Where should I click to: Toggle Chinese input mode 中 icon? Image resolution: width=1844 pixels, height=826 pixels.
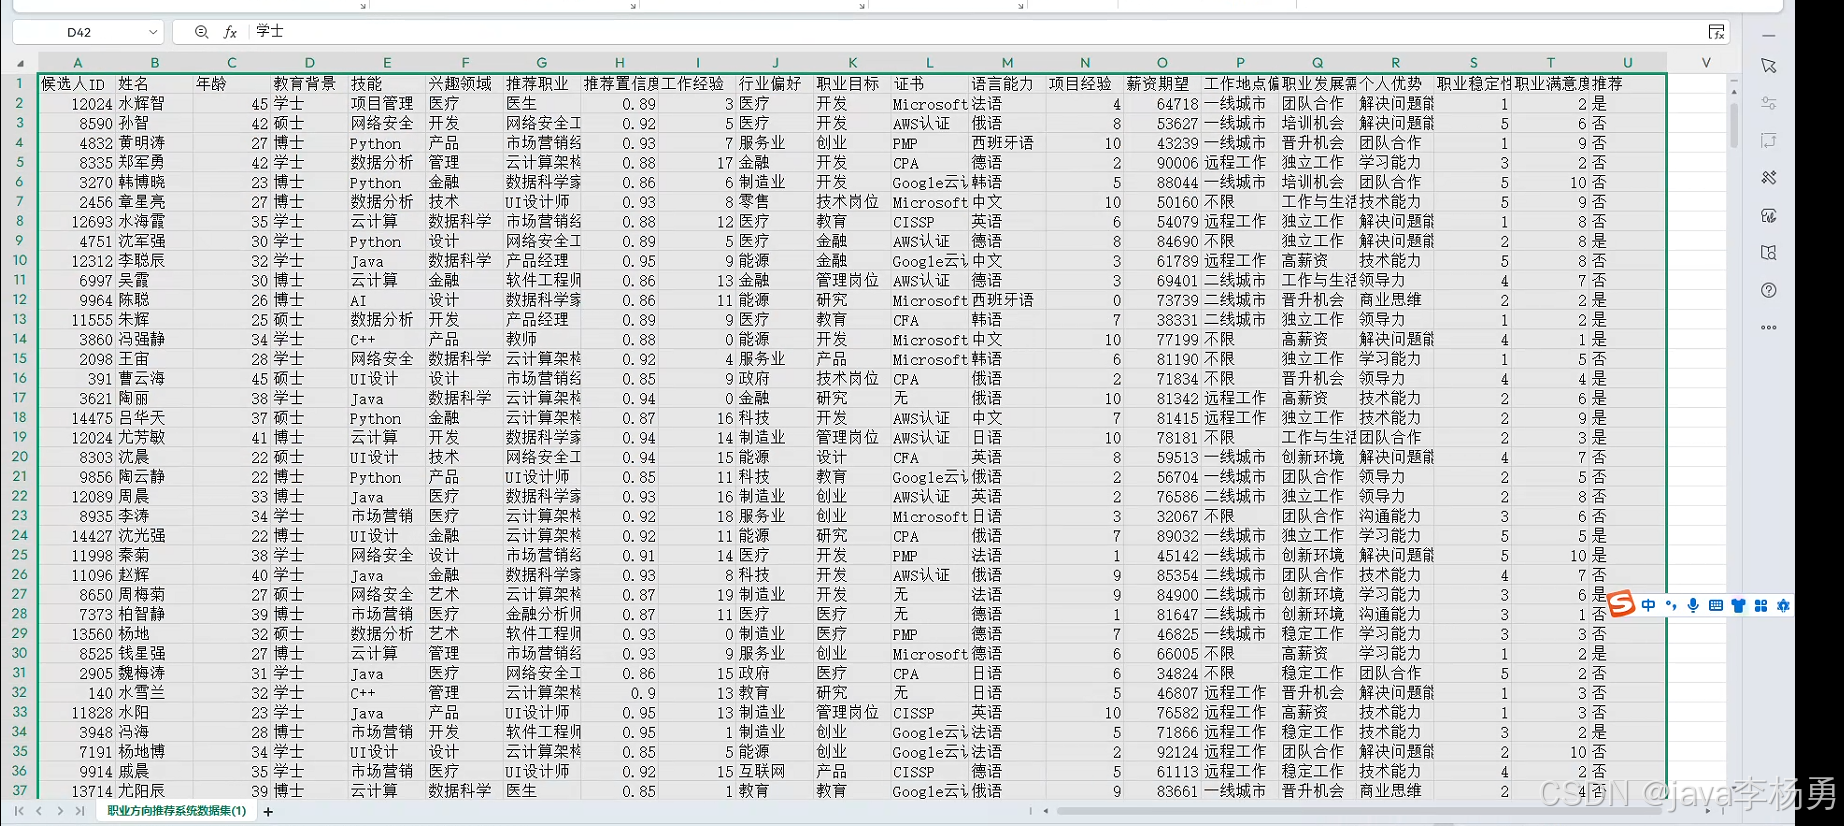[x=1648, y=605]
